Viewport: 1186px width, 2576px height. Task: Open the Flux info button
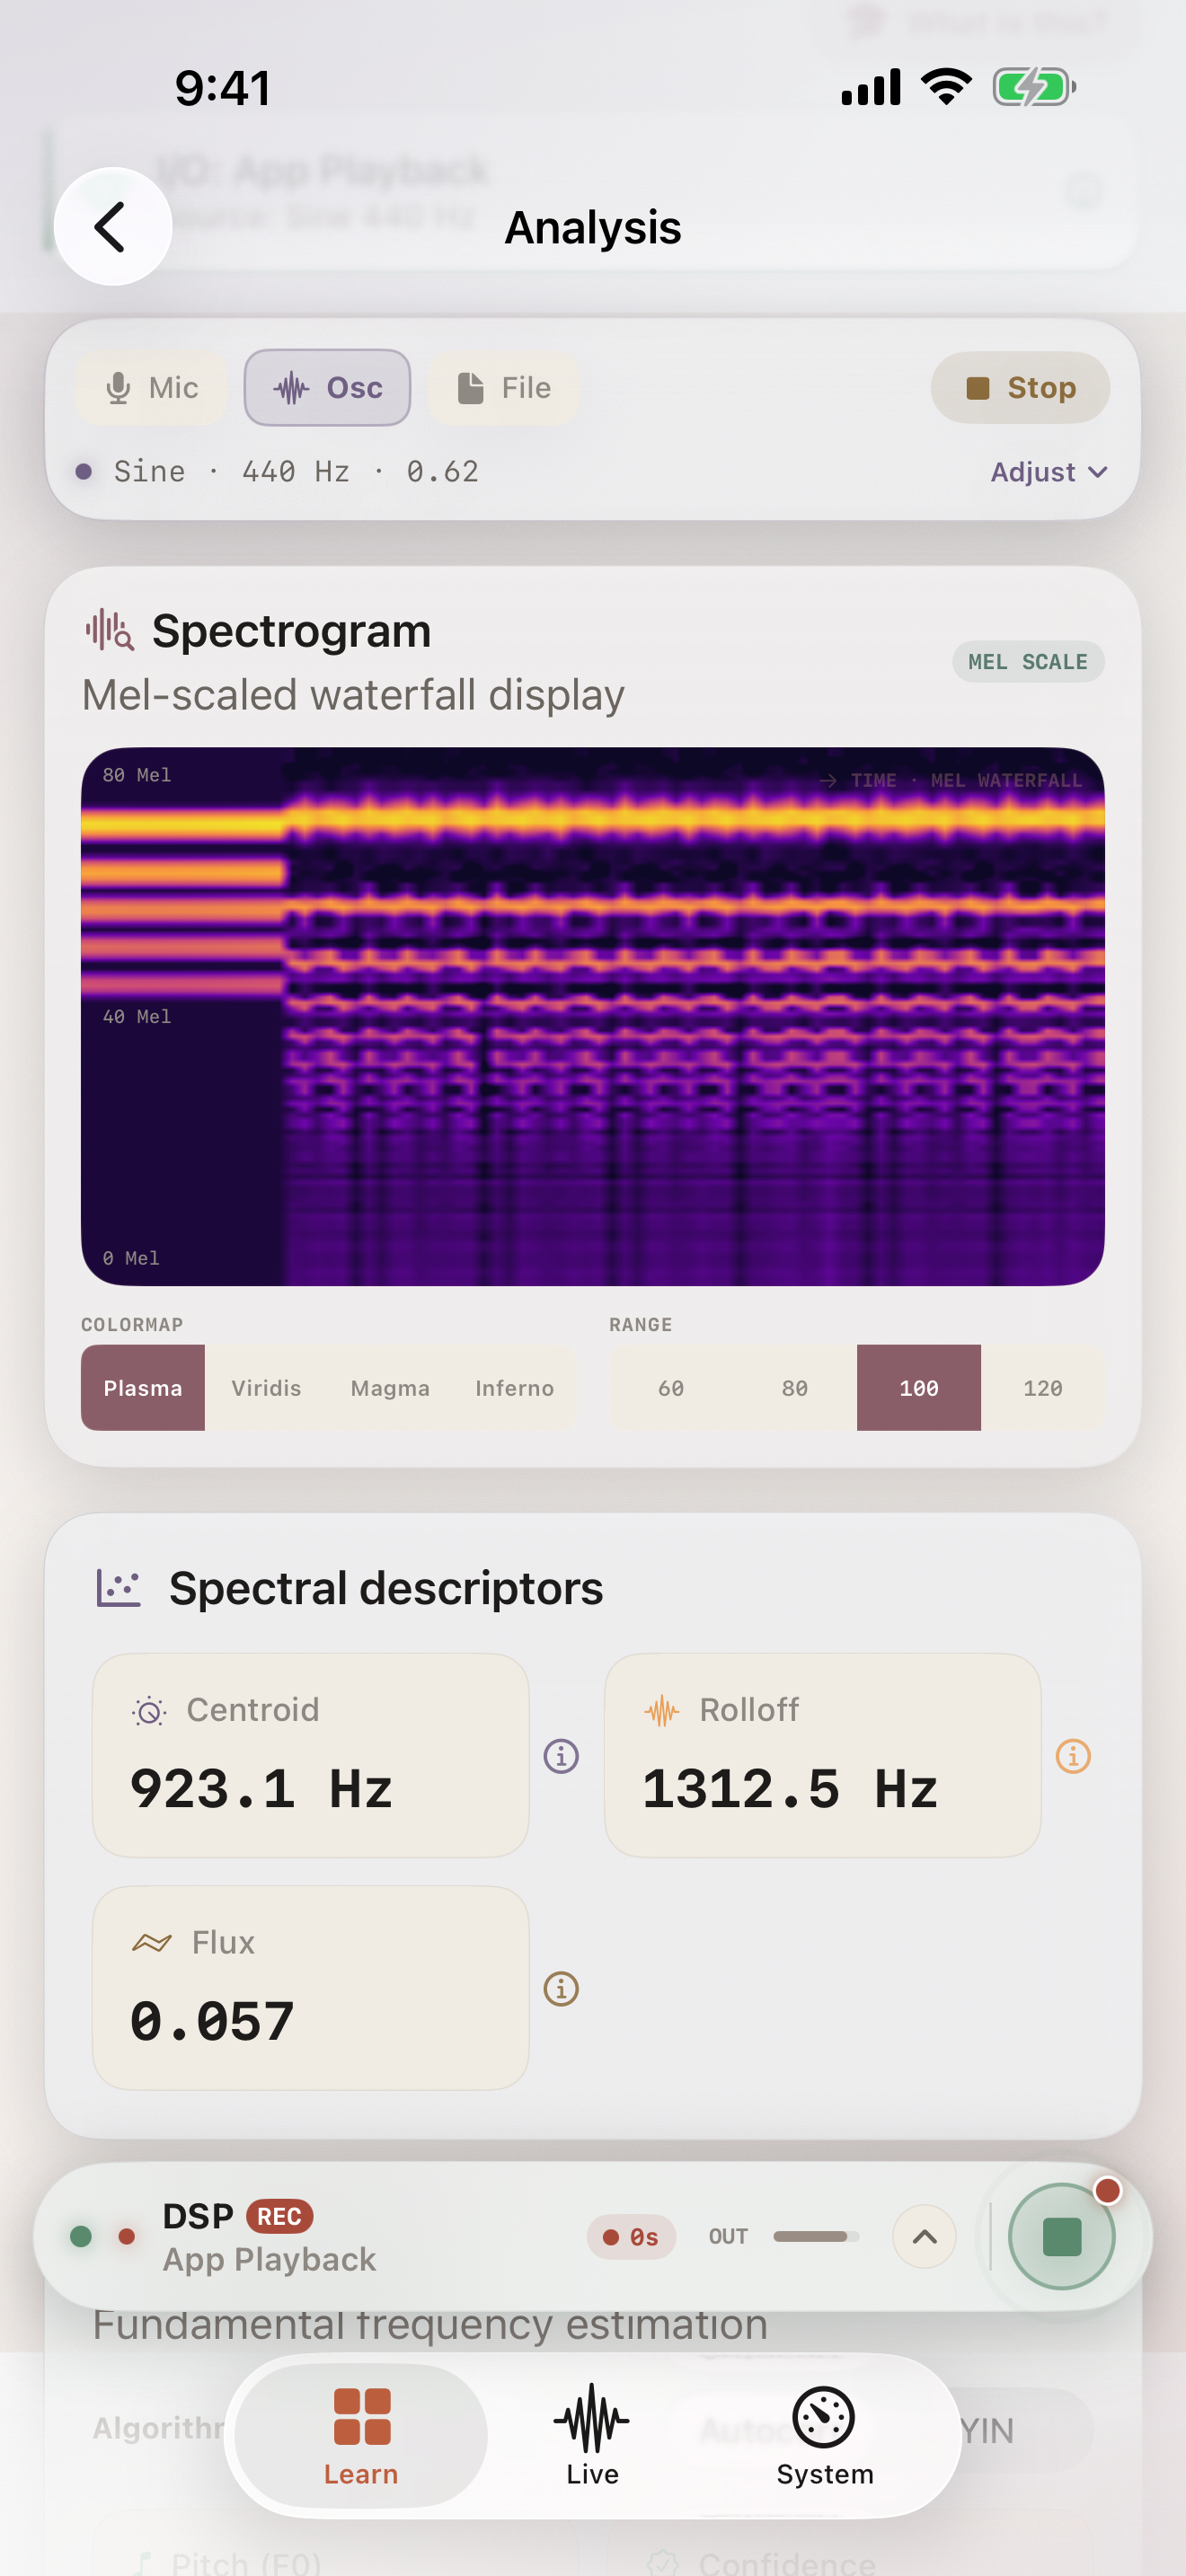click(561, 1989)
